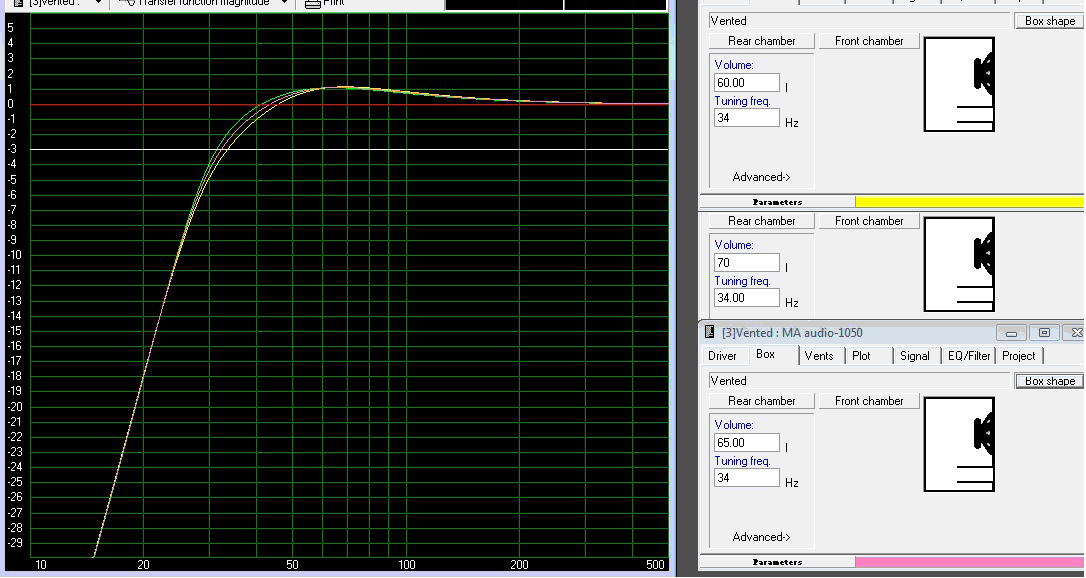The image size is (1086, 578).
Task: Click the pink plot color bar
Action: point(970,562)
